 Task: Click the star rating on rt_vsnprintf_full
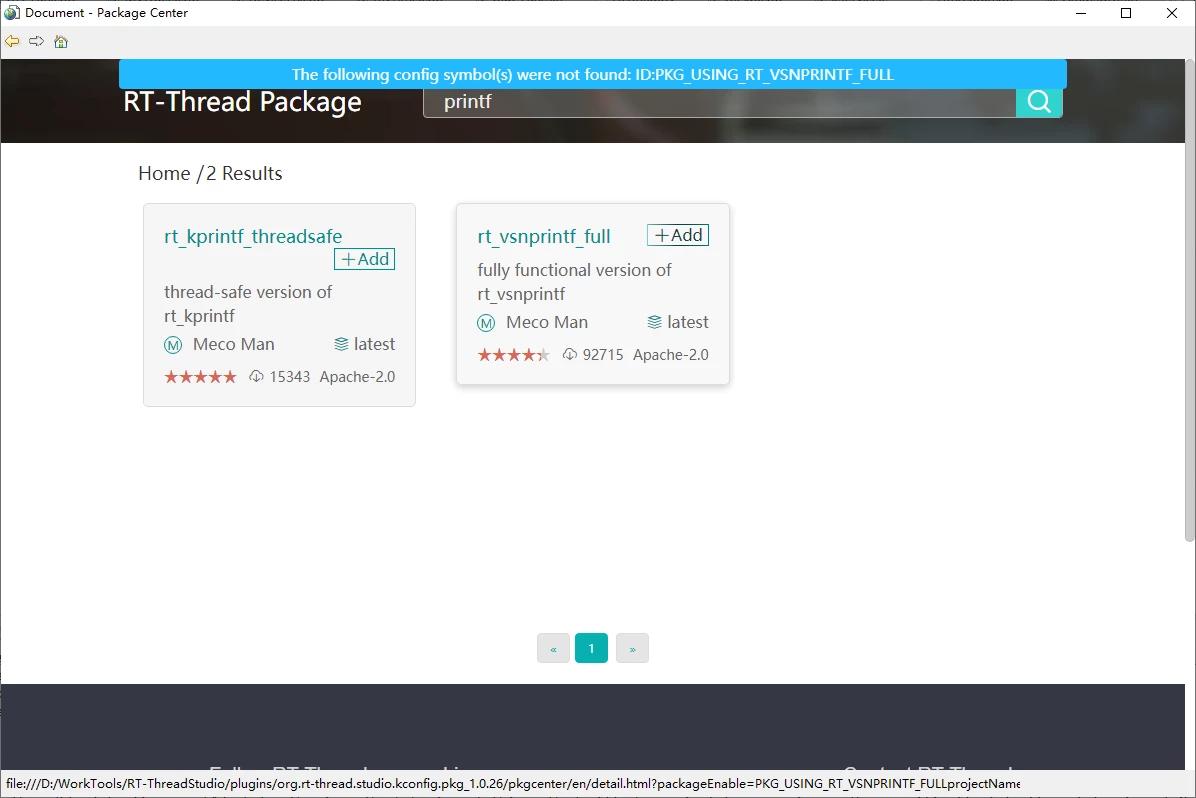pos(513,354)
